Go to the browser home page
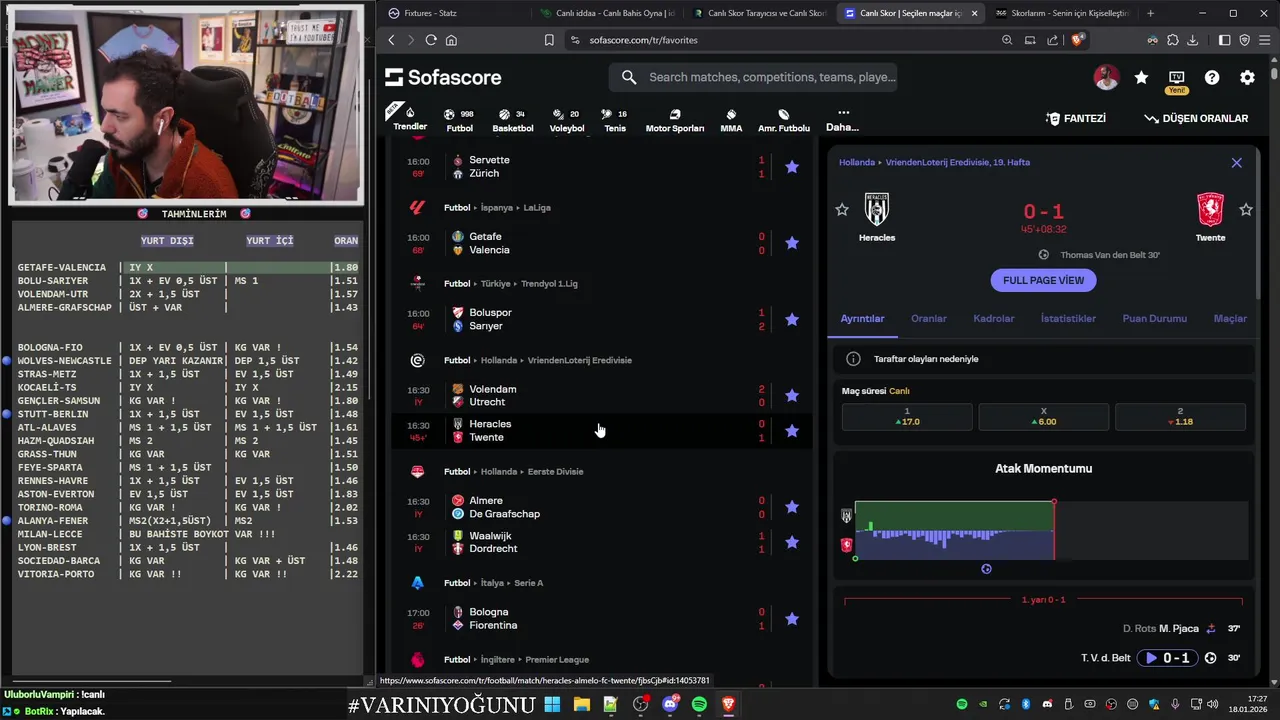 [x=451, y=40]
